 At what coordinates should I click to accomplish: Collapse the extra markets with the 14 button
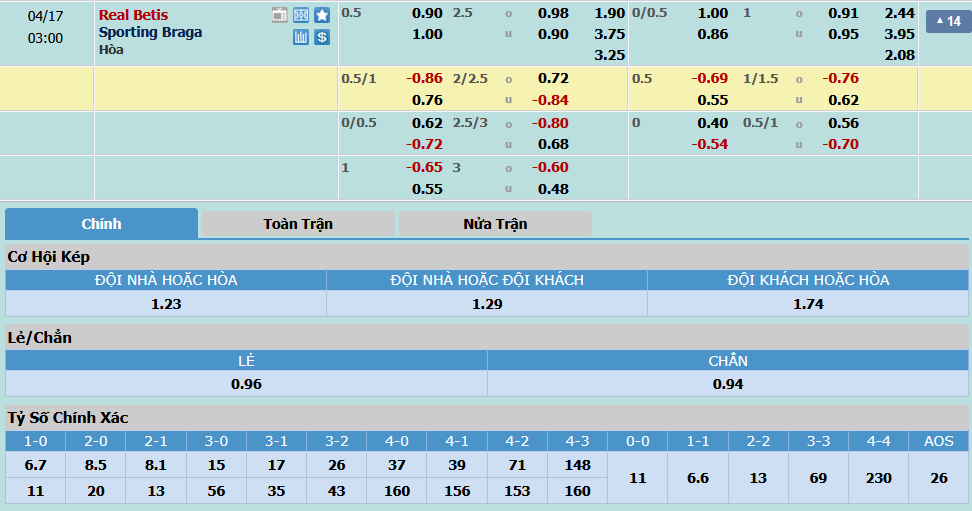[x=946, y=21]
